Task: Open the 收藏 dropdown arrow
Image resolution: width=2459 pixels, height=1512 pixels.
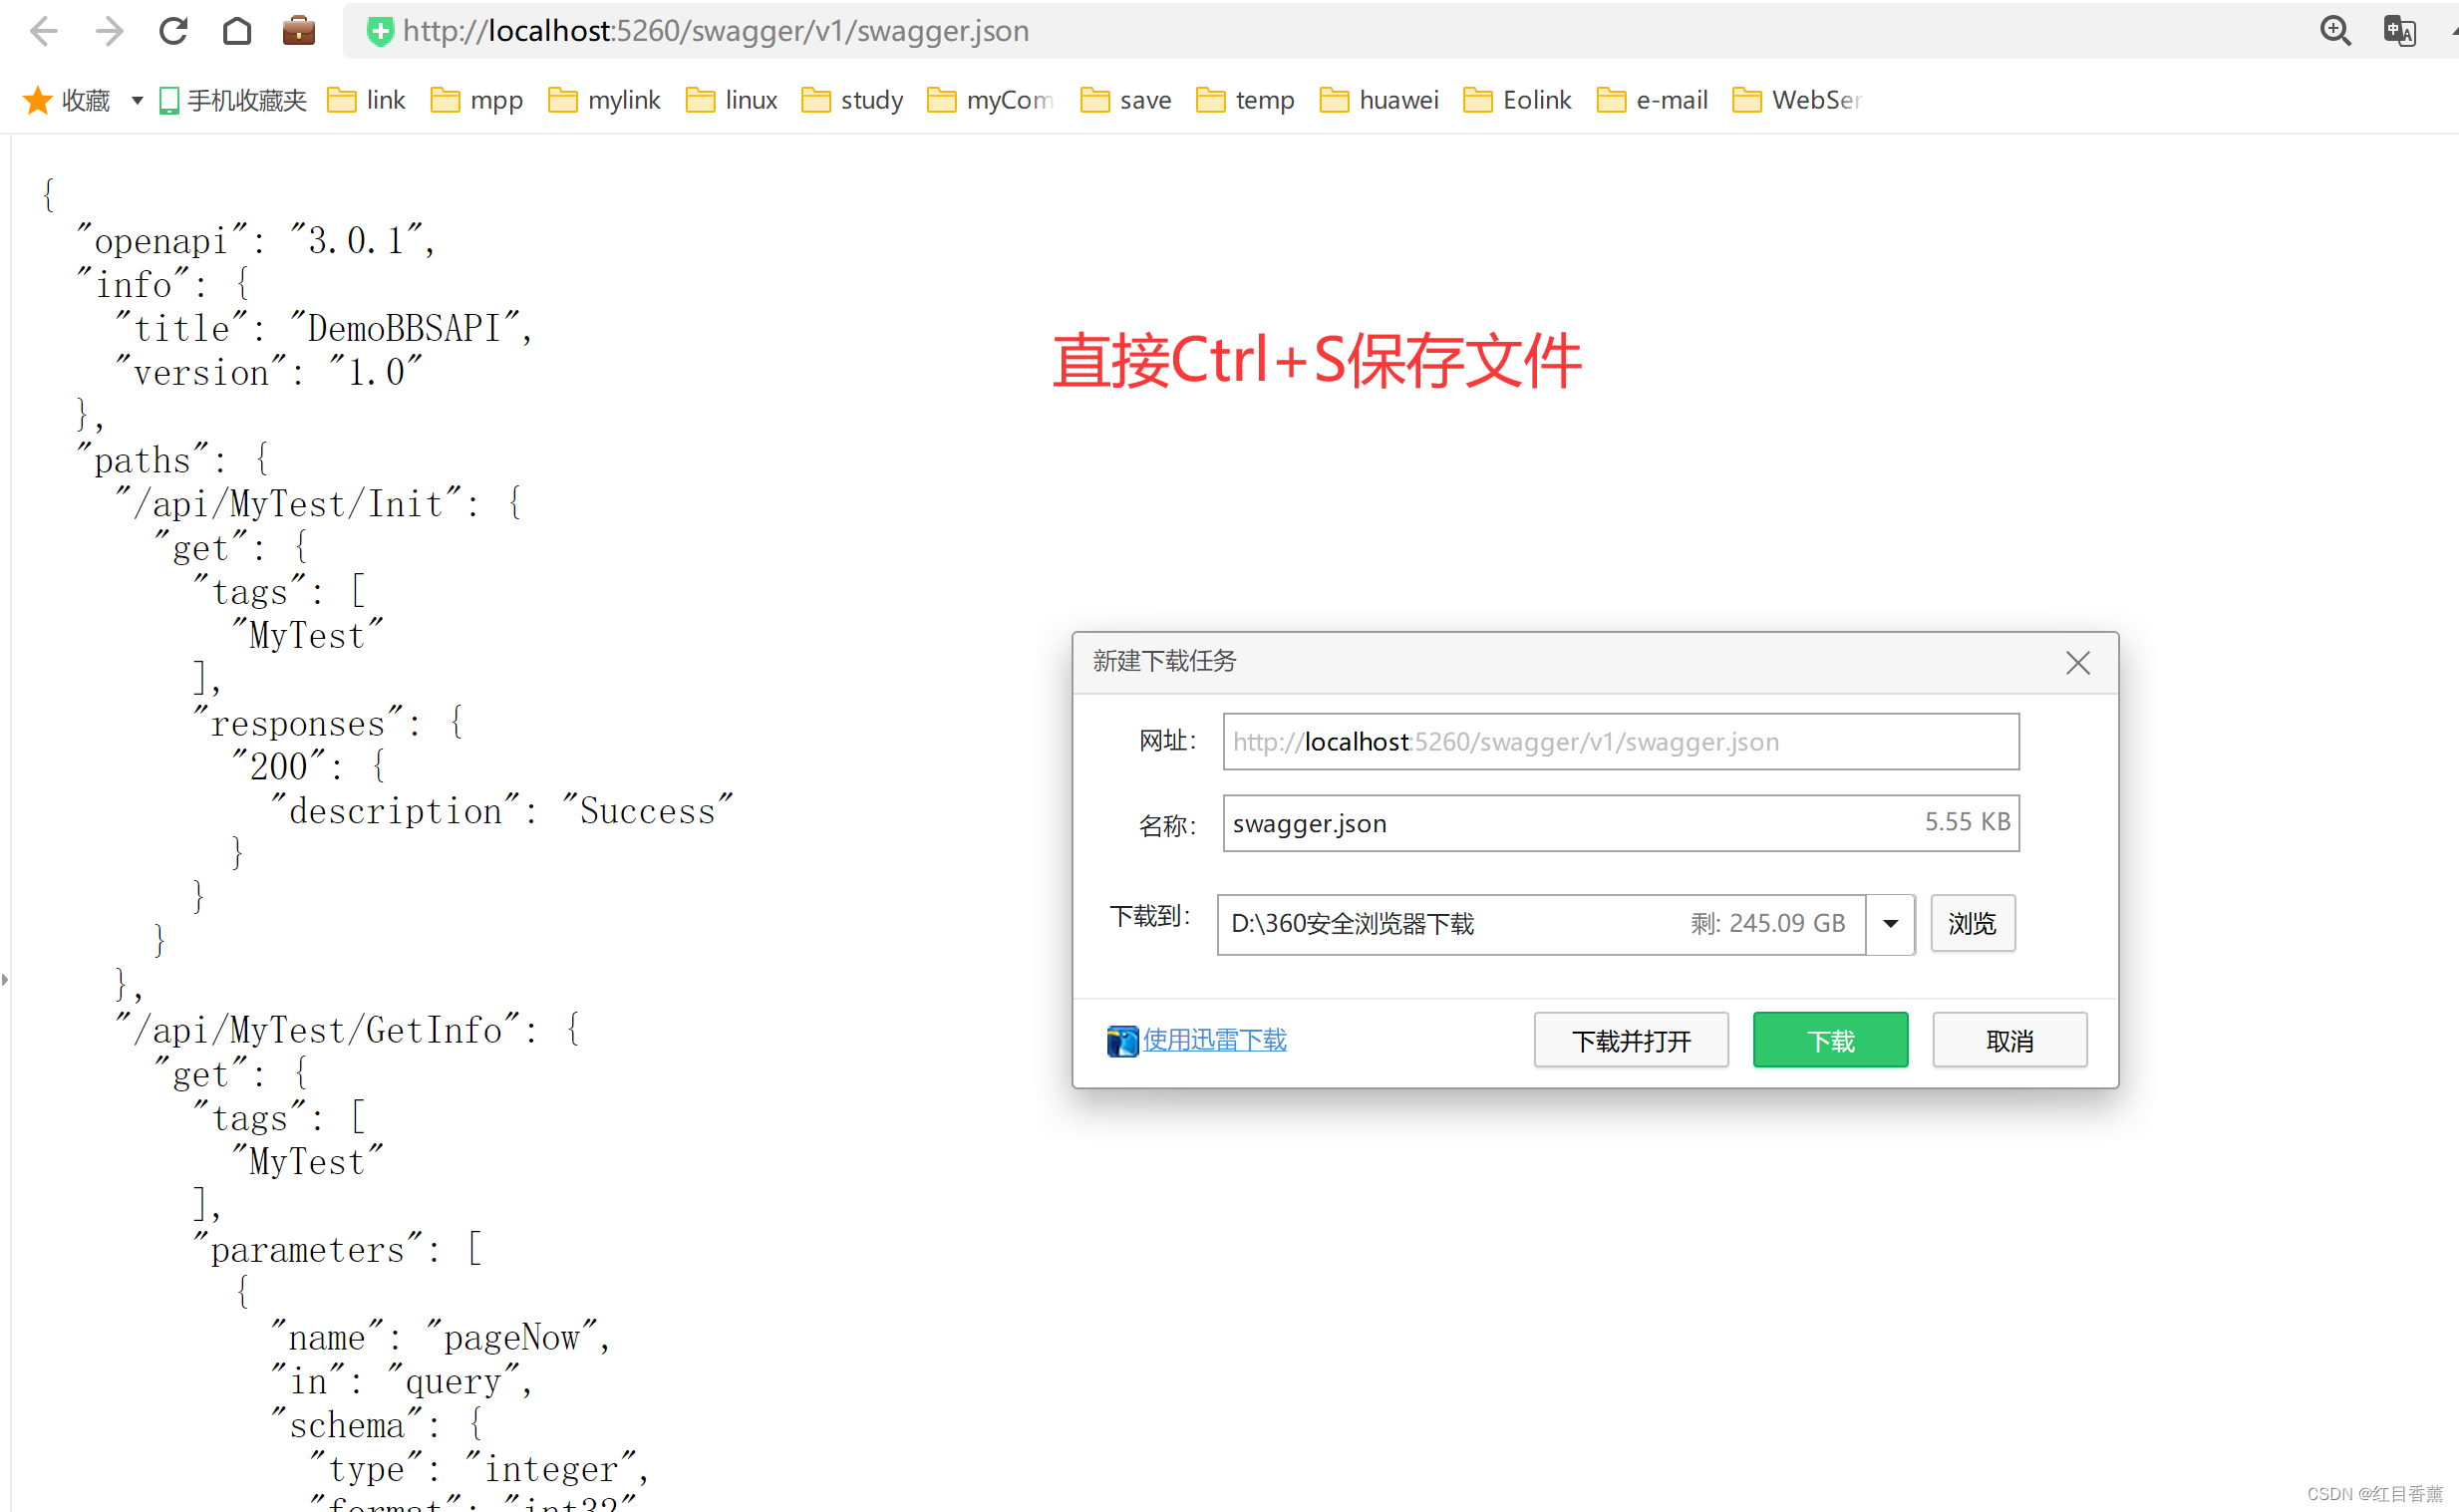Action: click(x=135, y=99)
